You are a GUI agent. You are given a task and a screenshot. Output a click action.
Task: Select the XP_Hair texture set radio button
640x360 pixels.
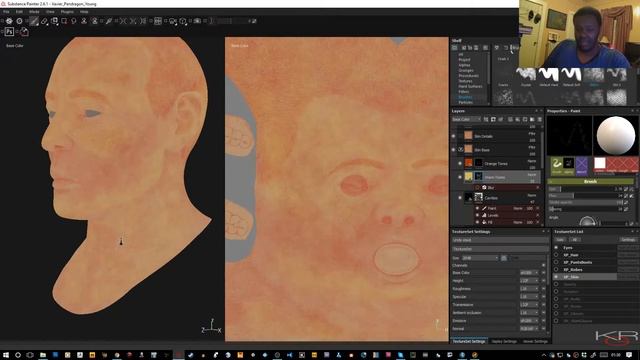click(x=556, y=255)
